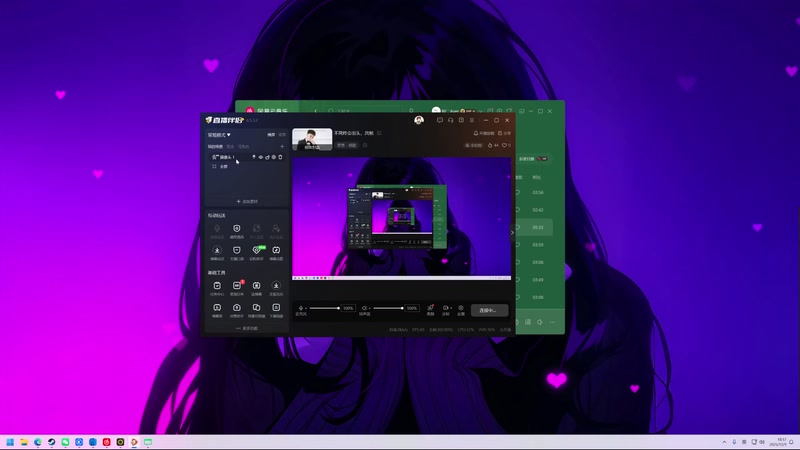Switch to 竖屏 portrait orientation
The height and width of the screenshot is (450, 800).
click(x=282, y=135)
